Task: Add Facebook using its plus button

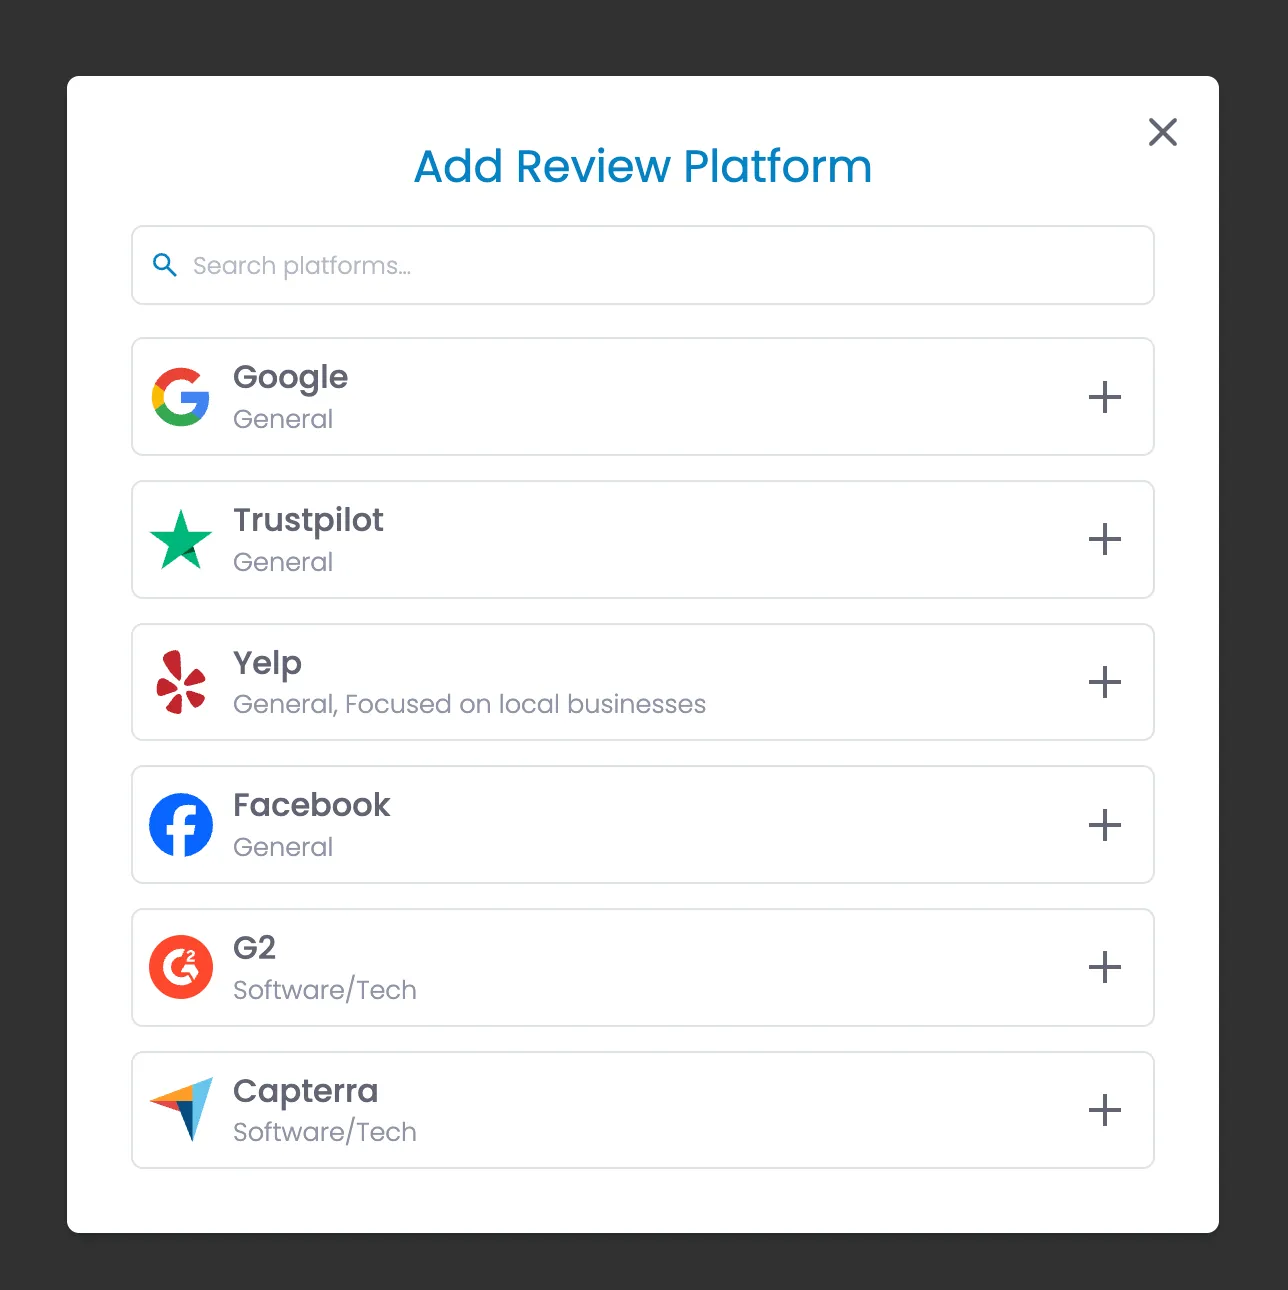Action: point(1105,825)
